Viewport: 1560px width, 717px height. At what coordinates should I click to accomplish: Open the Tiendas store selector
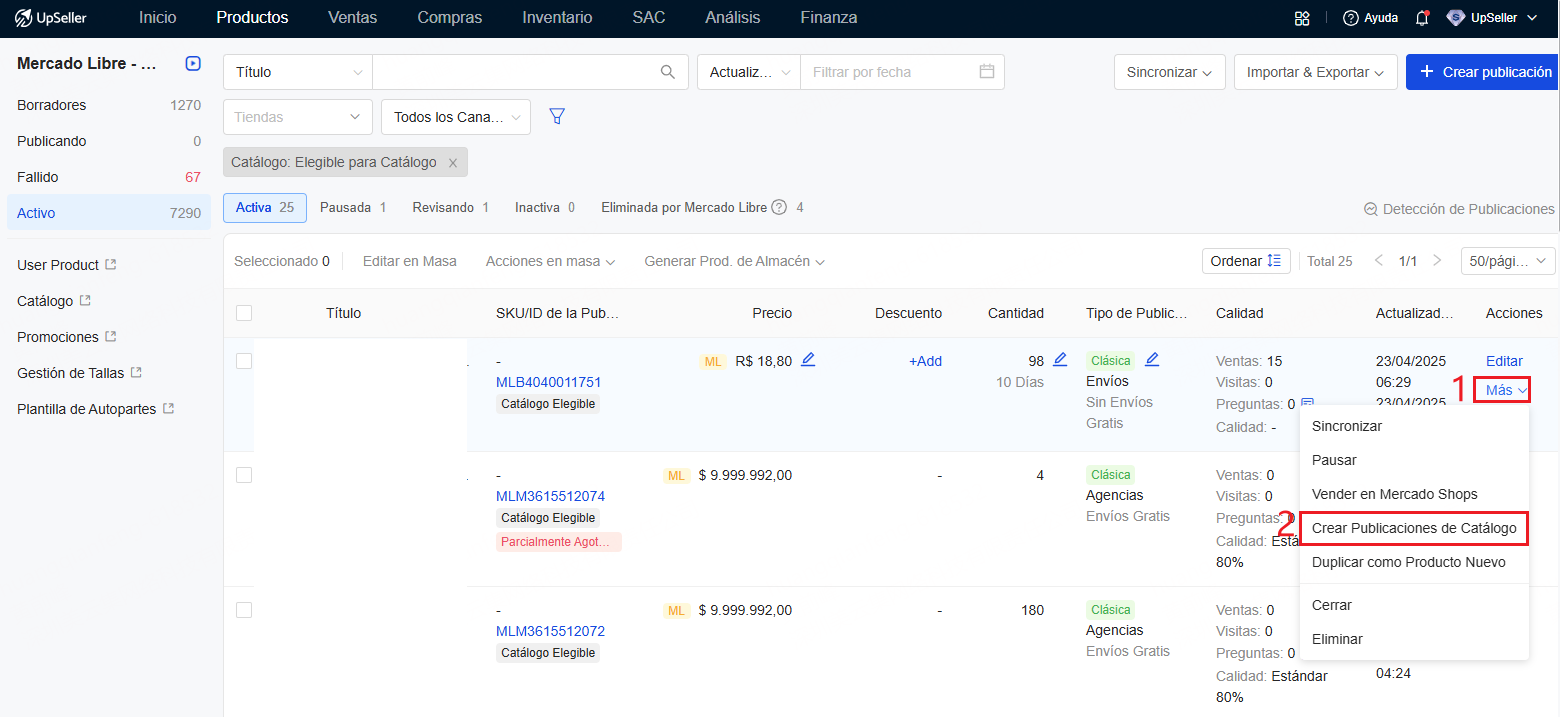click(298, 117)
